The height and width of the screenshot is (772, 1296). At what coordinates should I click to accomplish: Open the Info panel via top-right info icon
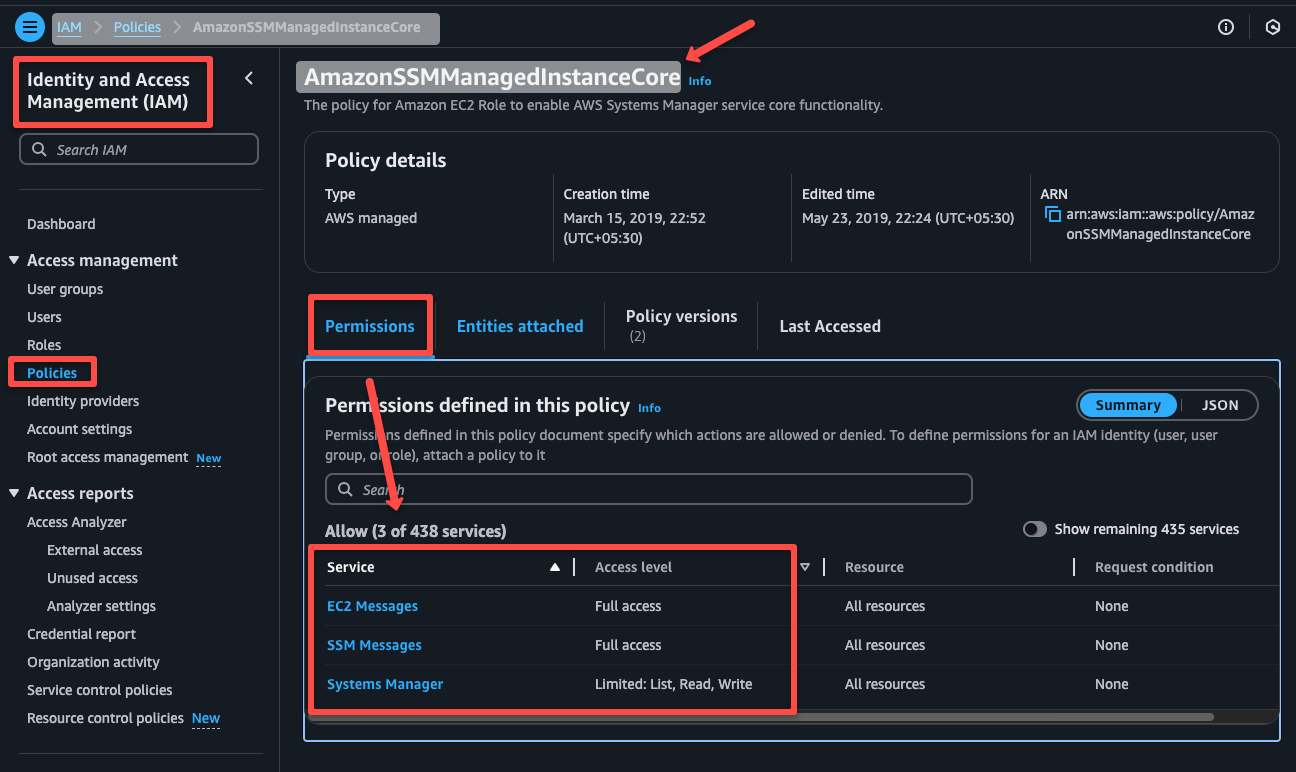coord(1225,27)
